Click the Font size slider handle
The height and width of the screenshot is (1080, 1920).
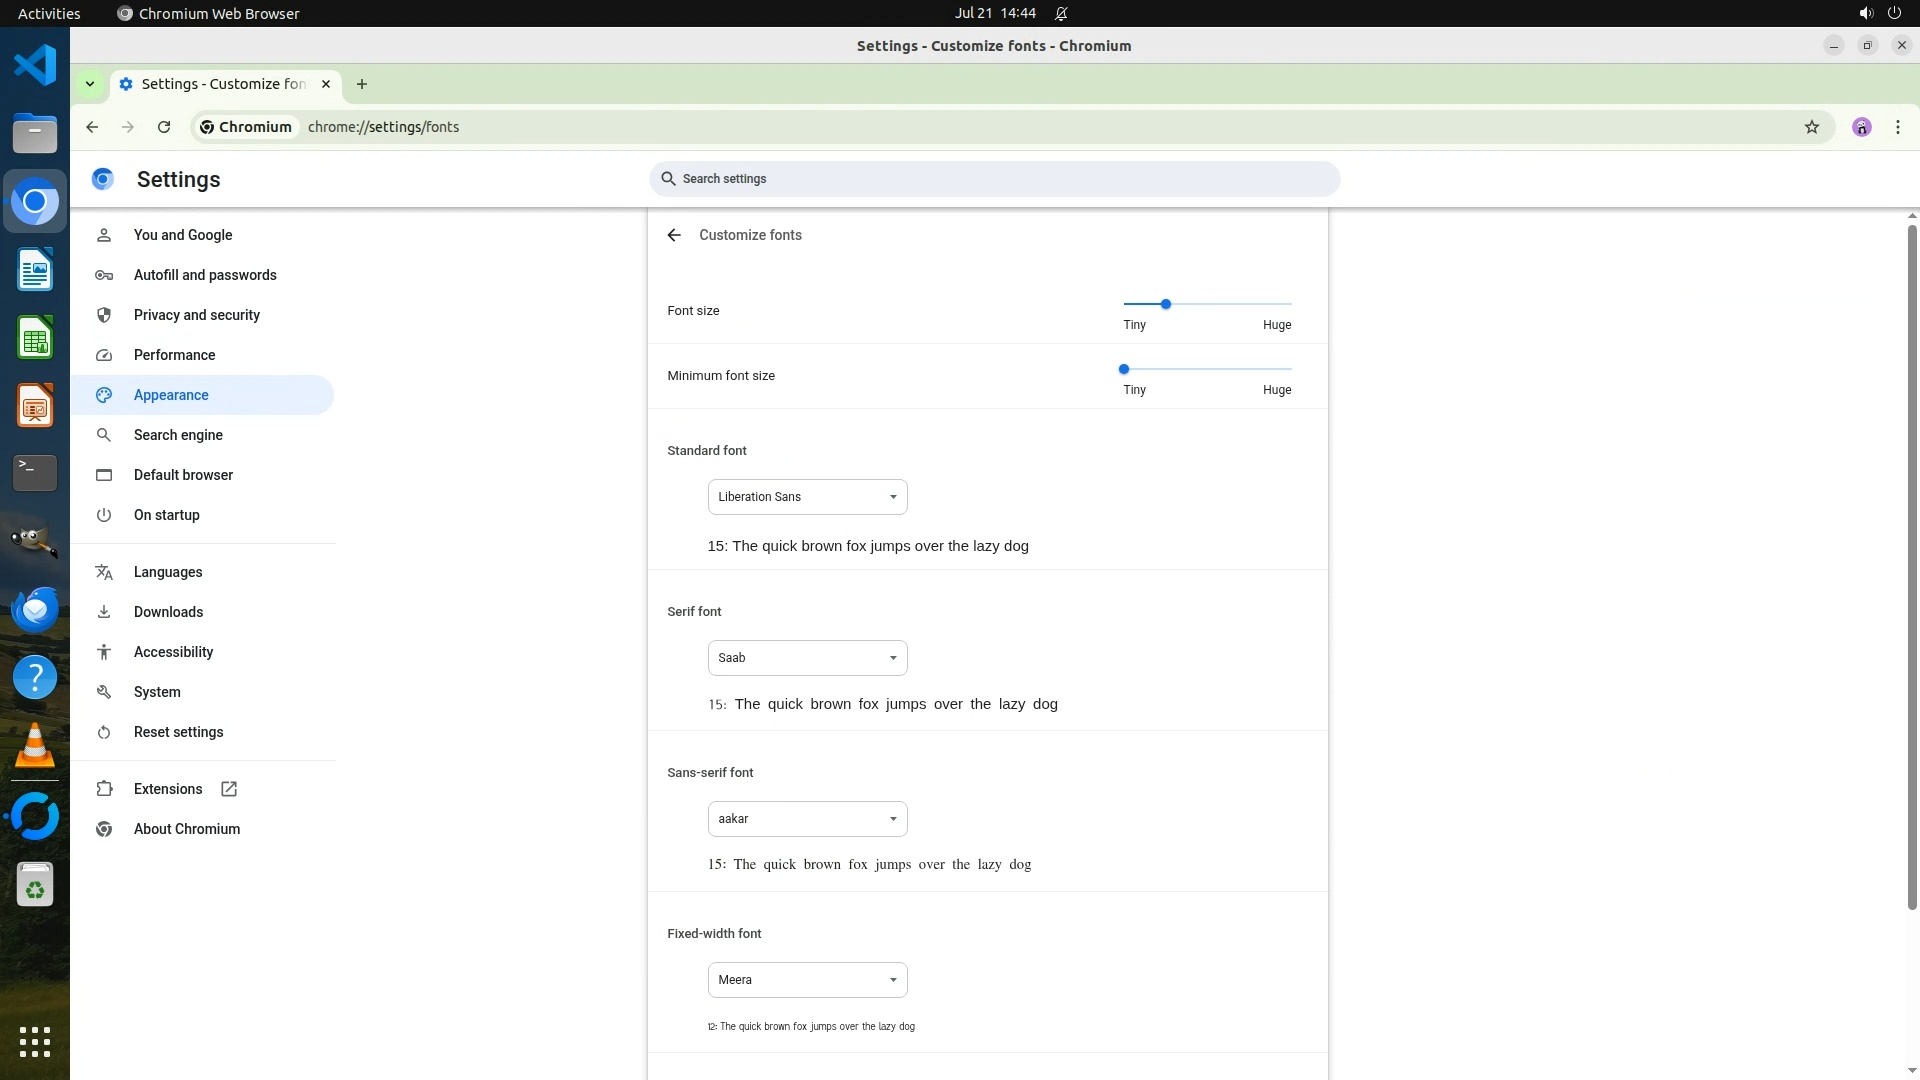coord(1165,304)
